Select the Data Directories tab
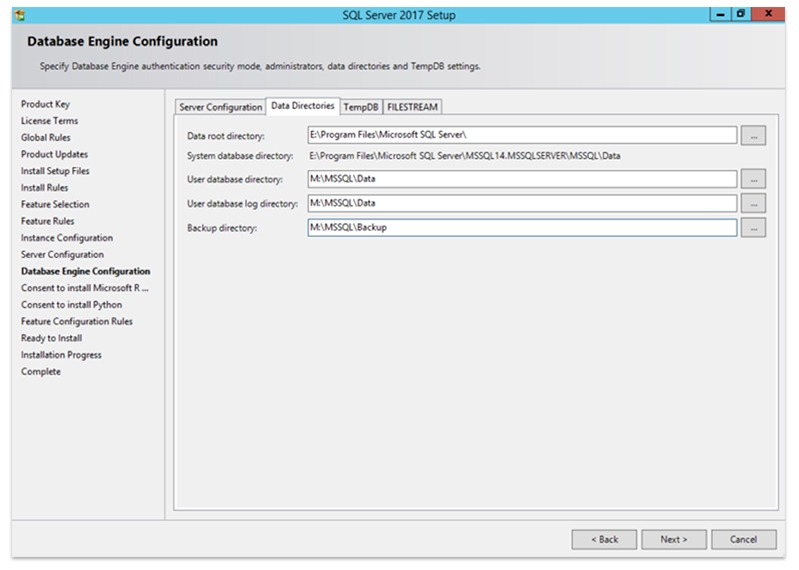799x570 pixels. point(303,106)
